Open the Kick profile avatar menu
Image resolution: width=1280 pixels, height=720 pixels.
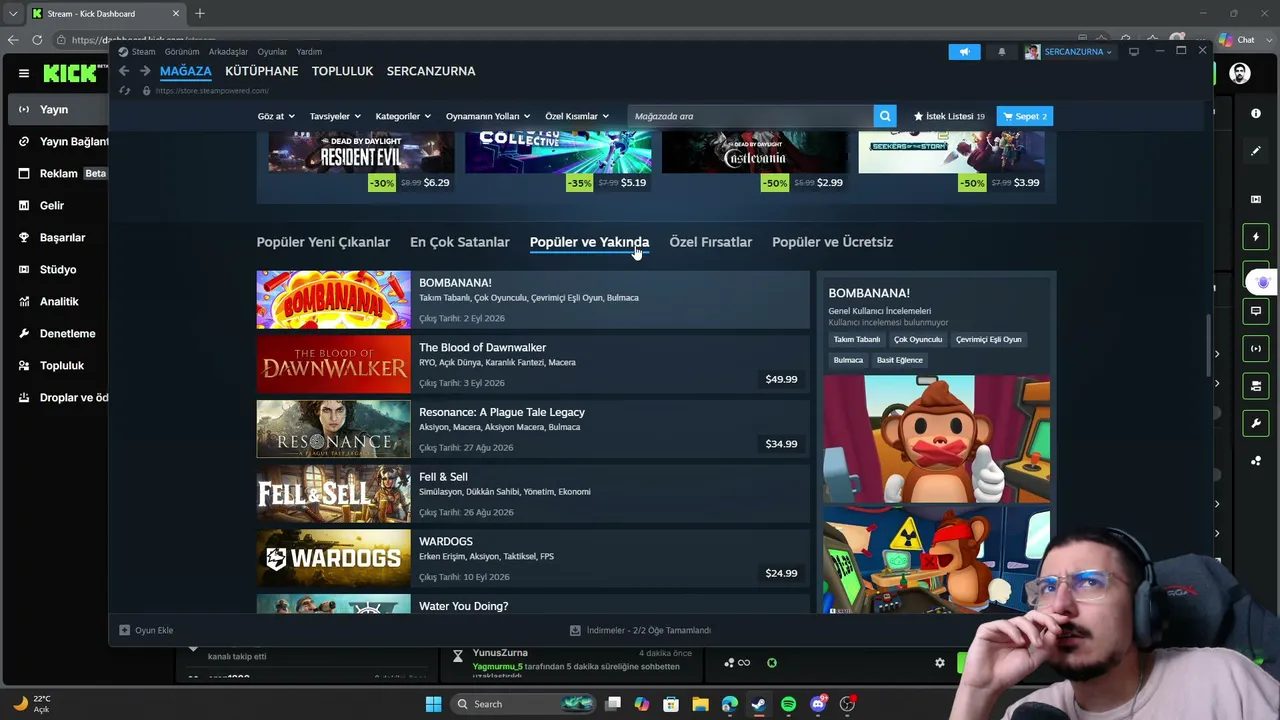click(1240, 73)
